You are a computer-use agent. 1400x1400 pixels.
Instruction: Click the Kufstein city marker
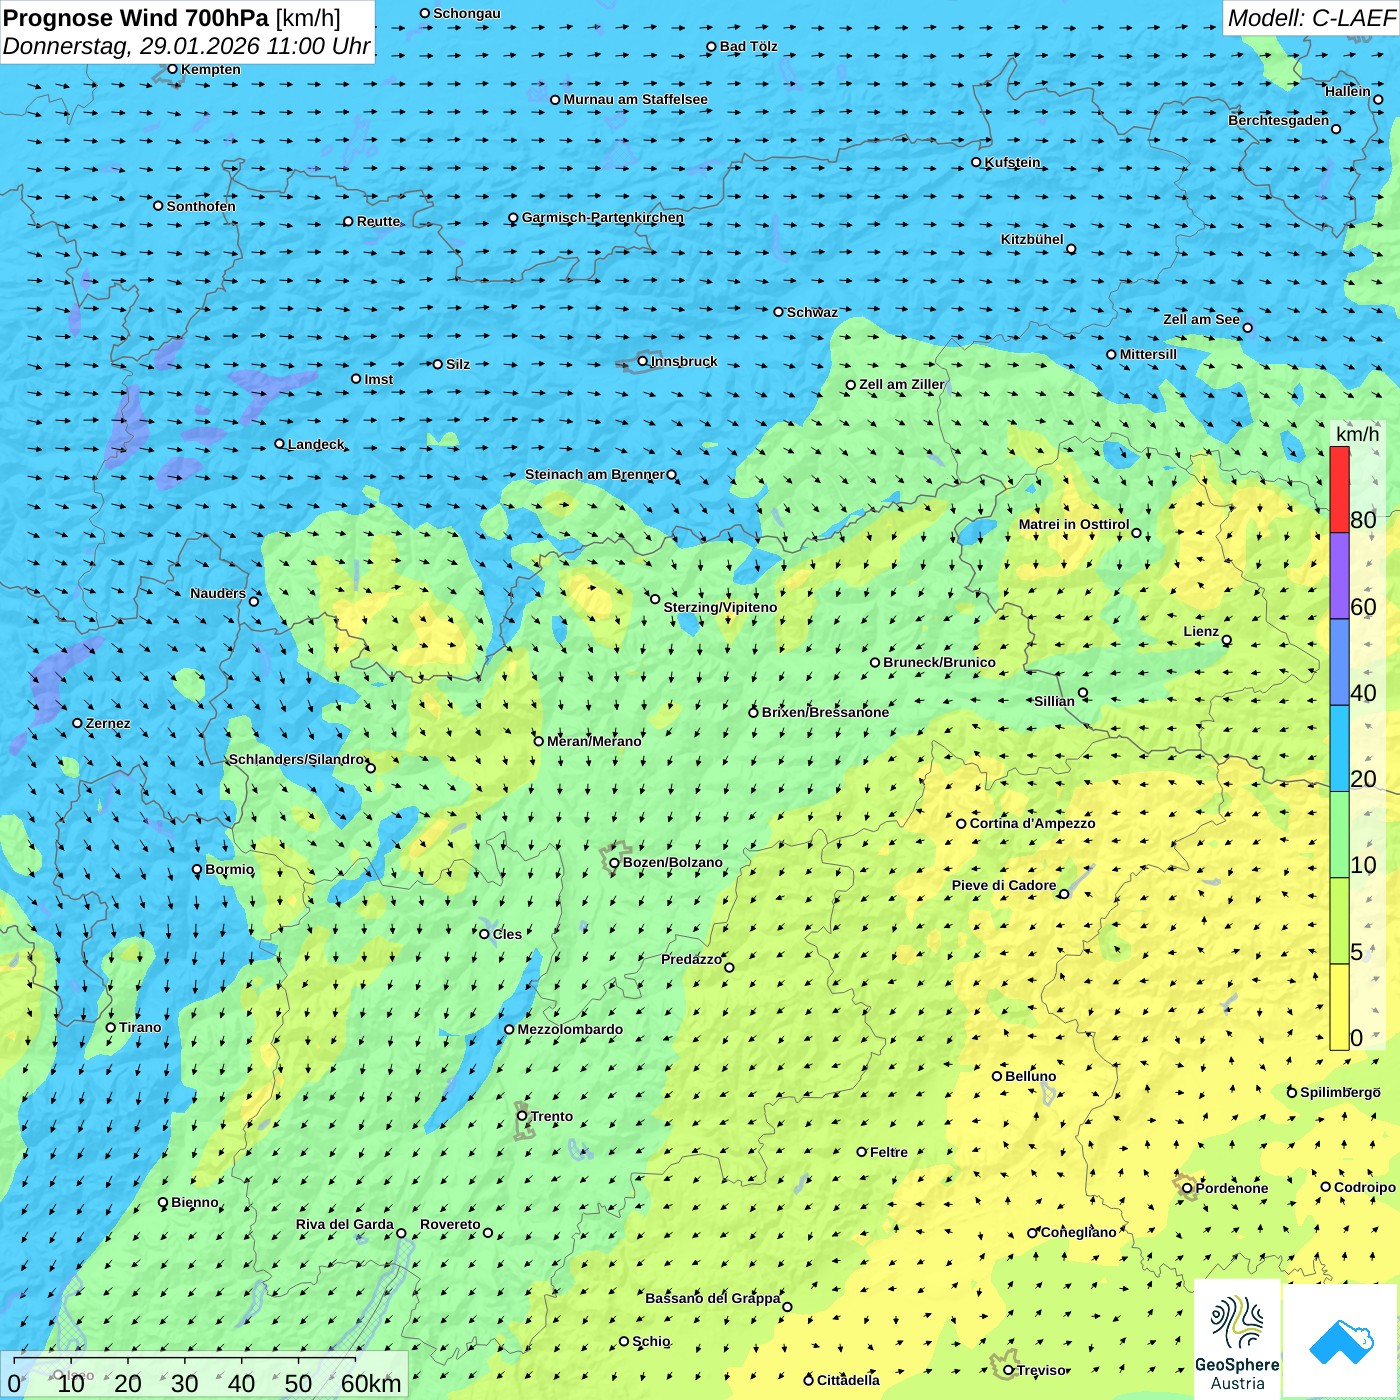click(977, 162)
